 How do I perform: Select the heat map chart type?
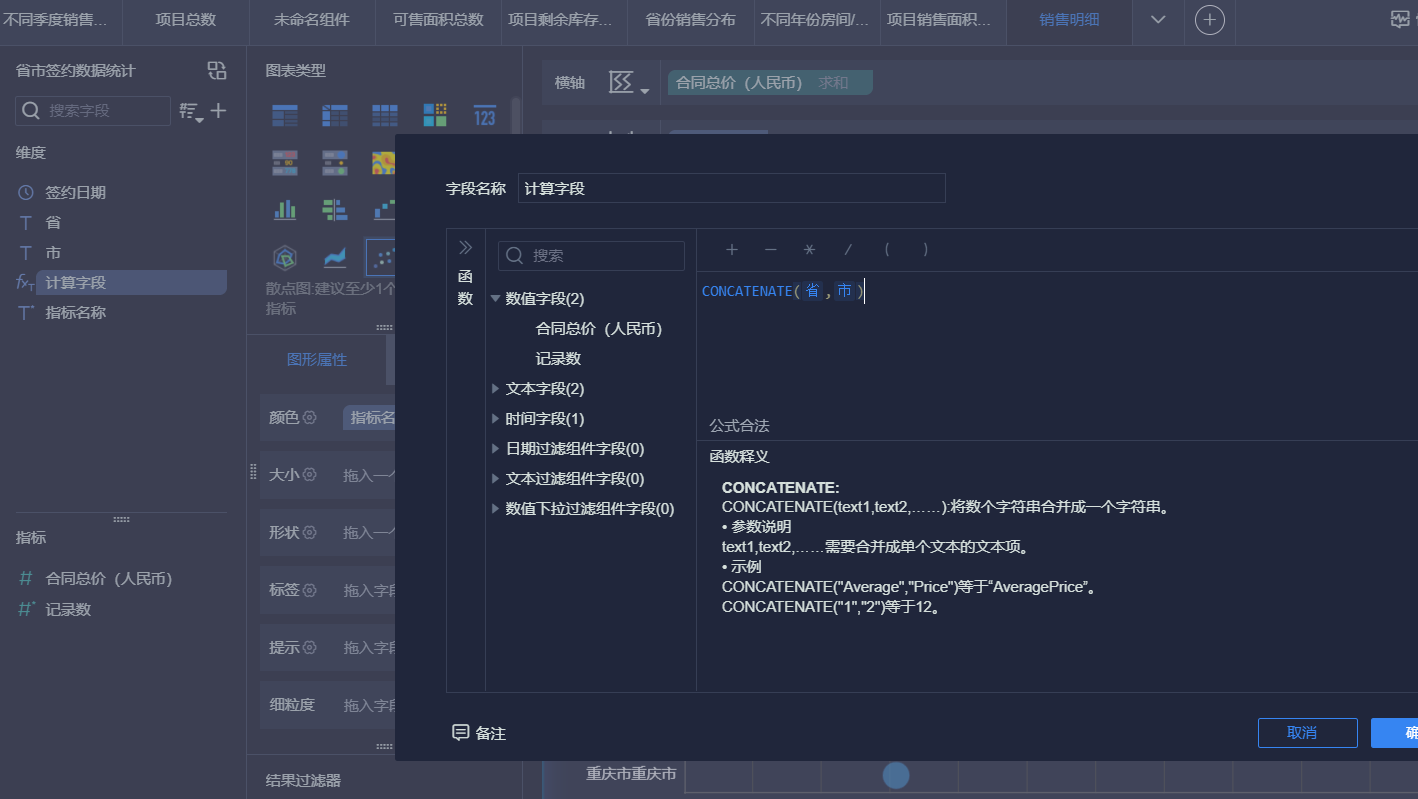click(383, 162)
